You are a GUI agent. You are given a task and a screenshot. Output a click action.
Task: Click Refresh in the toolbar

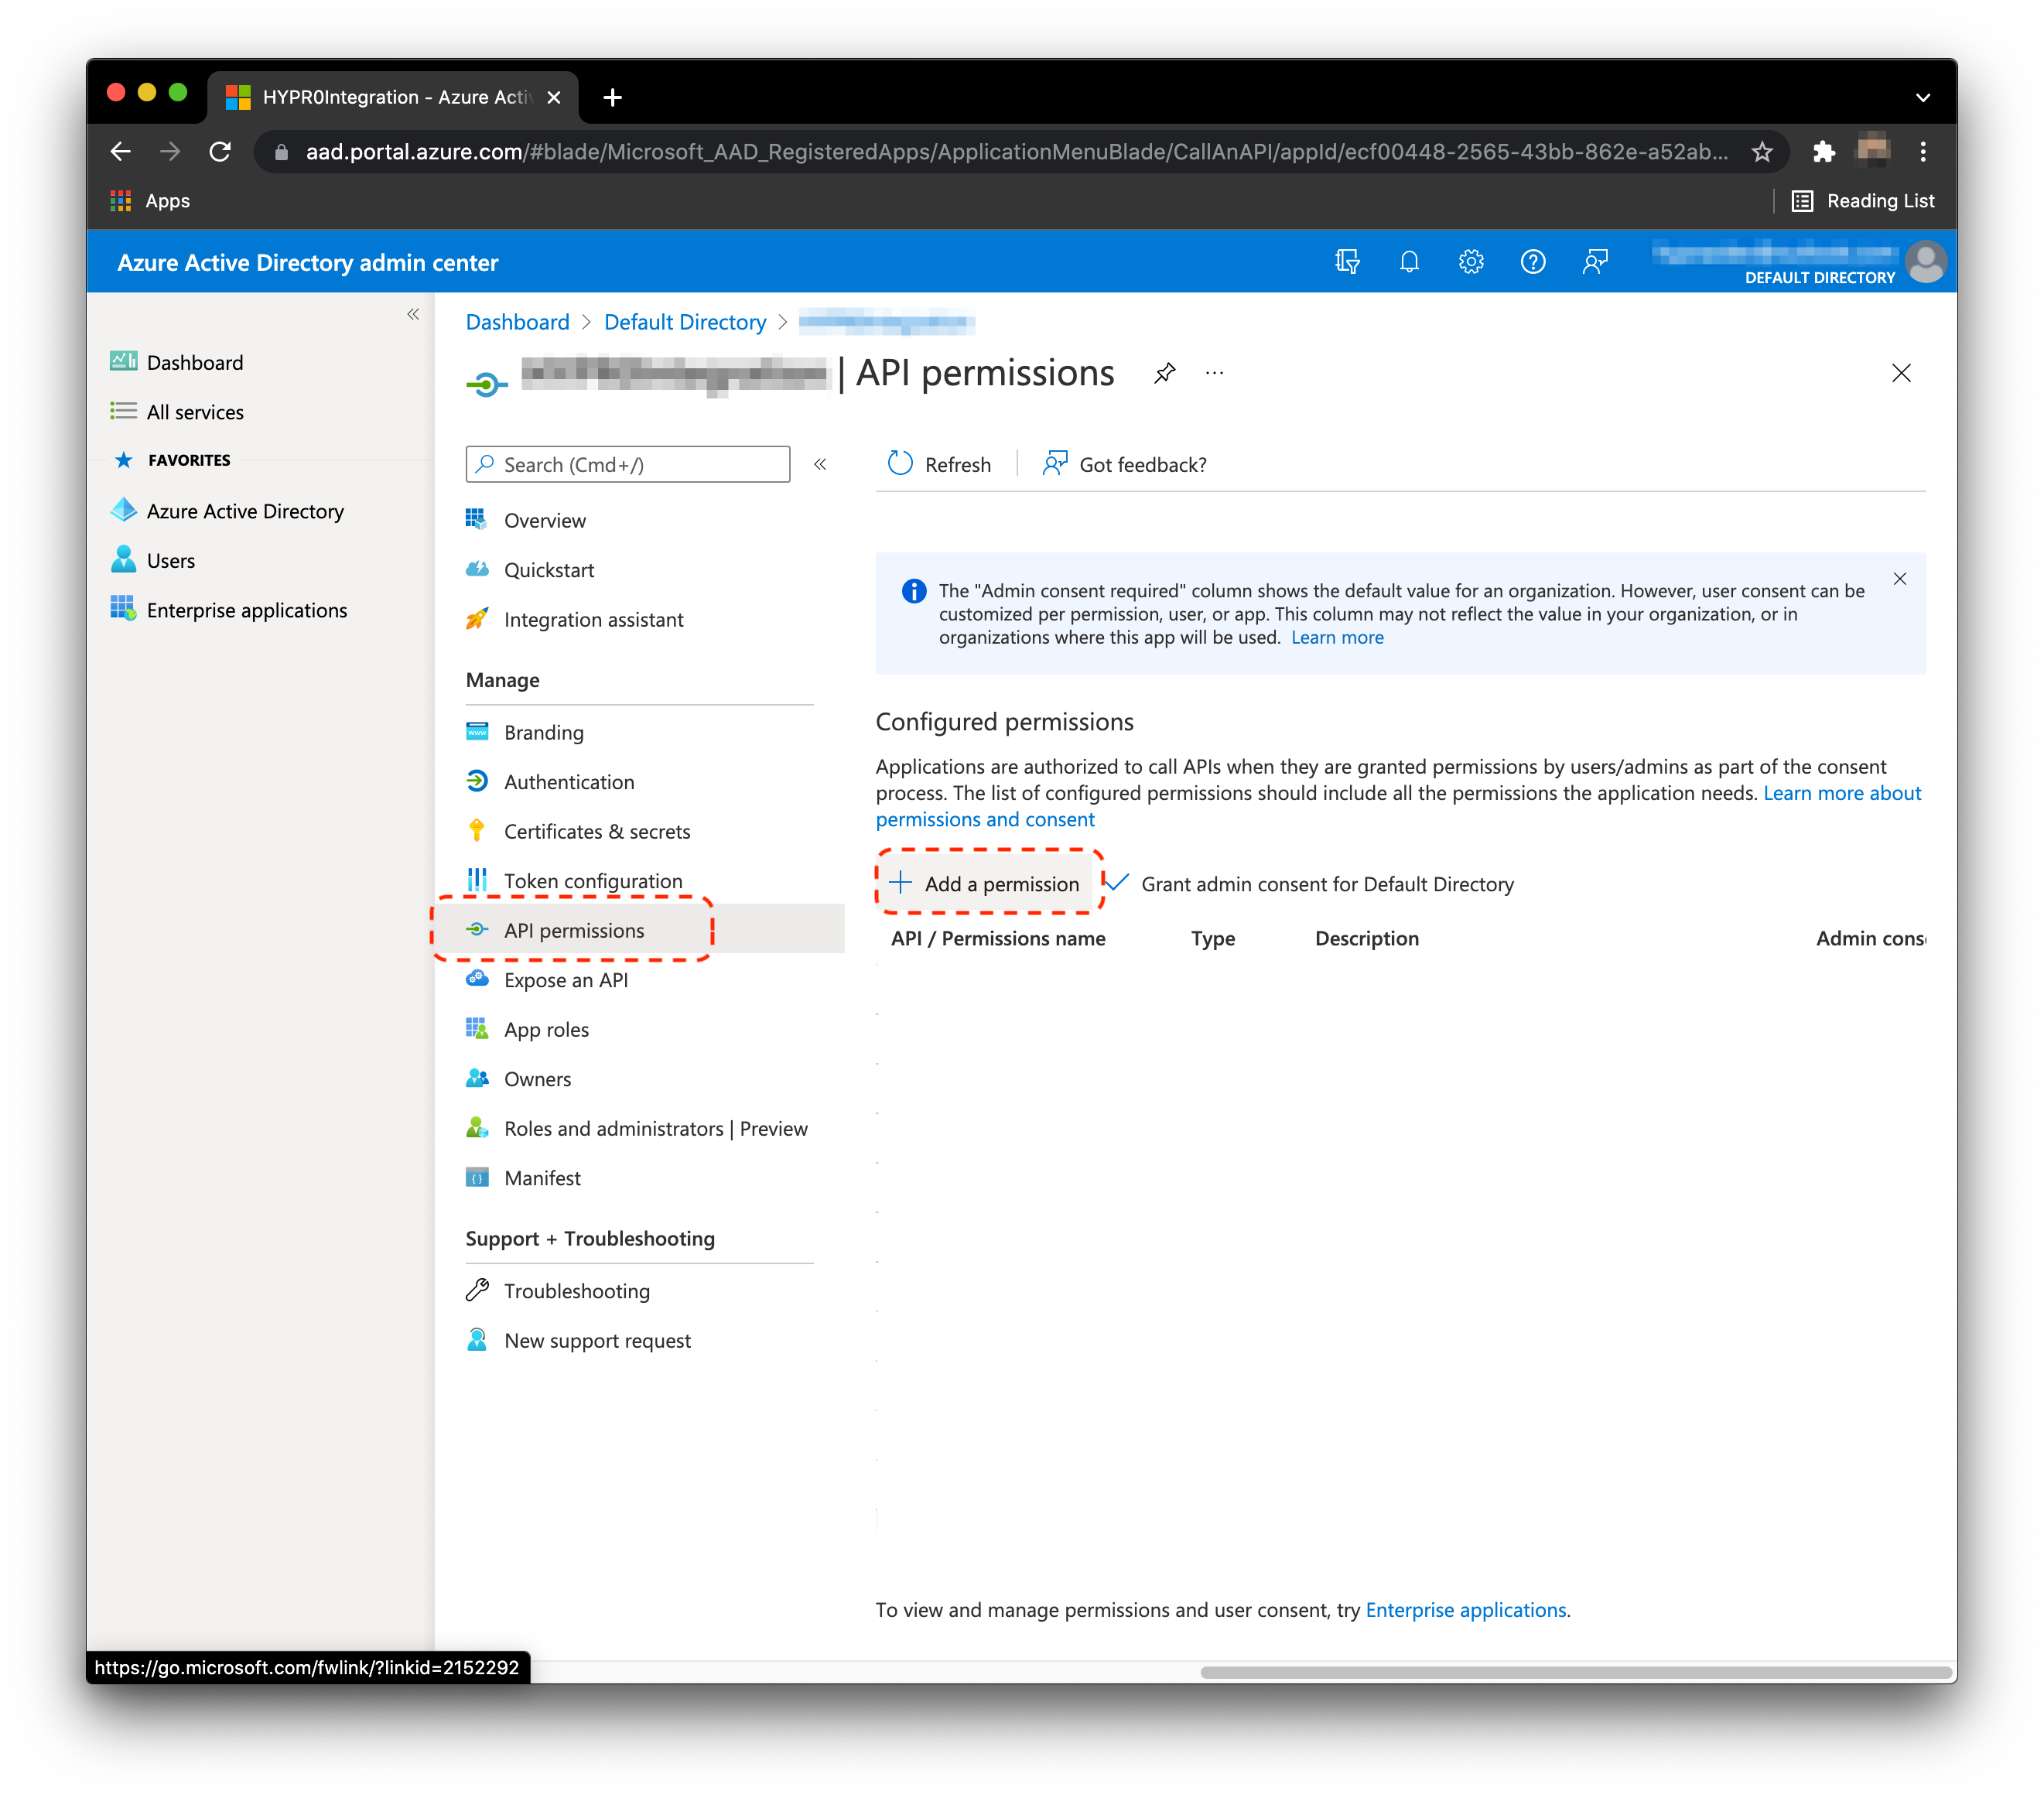(x=940, y=465)
